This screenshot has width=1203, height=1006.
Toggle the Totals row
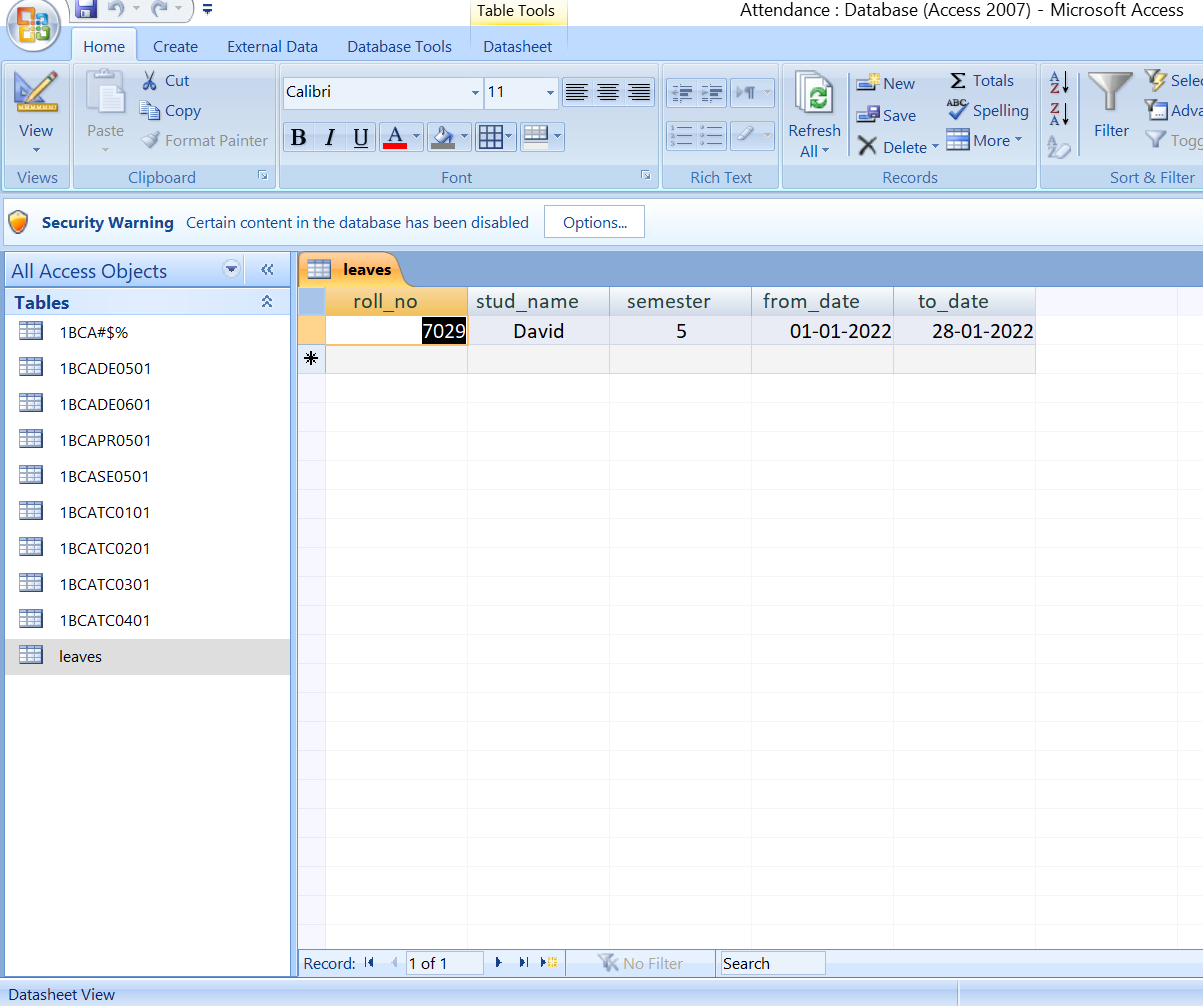point(981,81)
